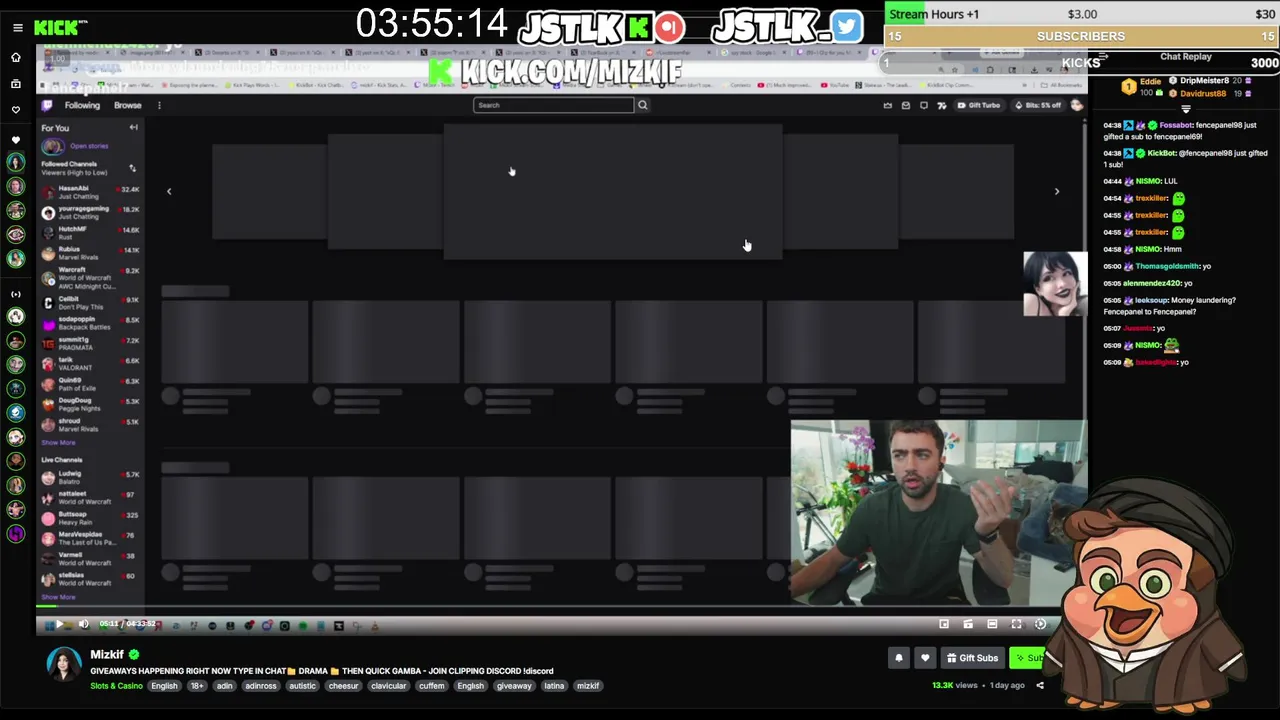Open player settings gear icon
This screenshot has width=1280, height=720.
click(1040, 624)
